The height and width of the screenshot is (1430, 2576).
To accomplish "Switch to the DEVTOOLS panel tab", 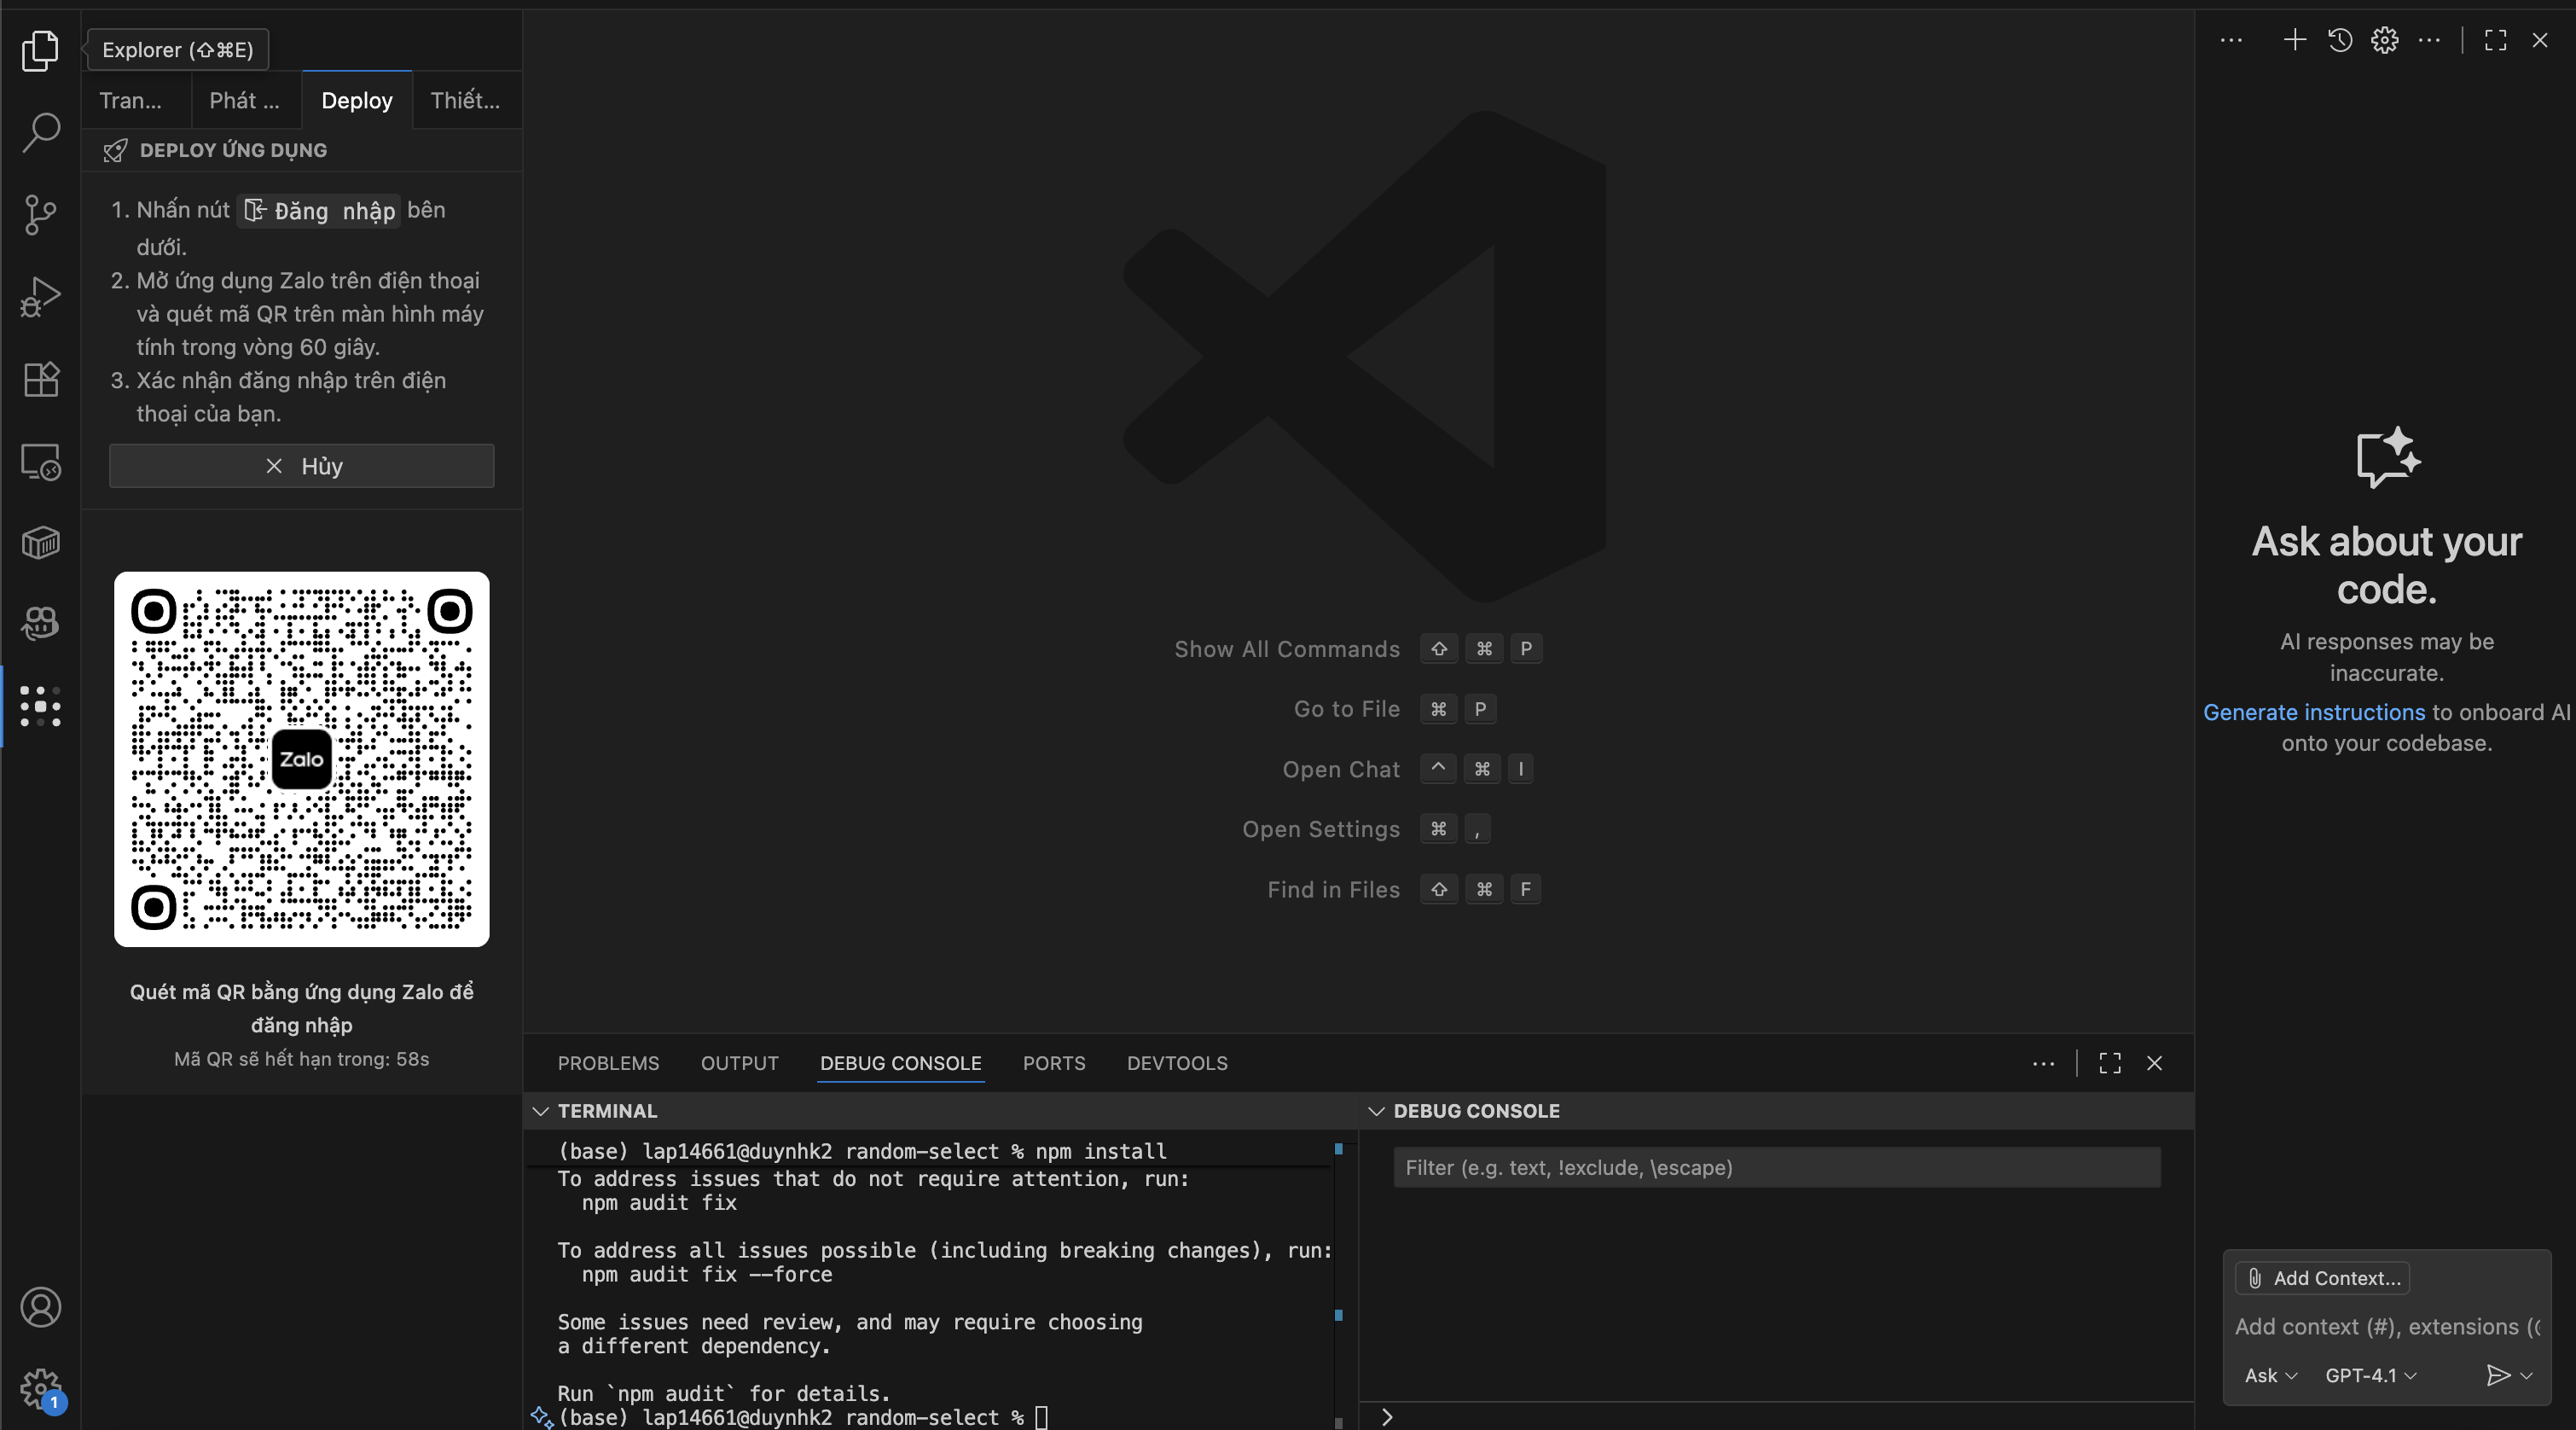I will click(x=1177, y=1063).
